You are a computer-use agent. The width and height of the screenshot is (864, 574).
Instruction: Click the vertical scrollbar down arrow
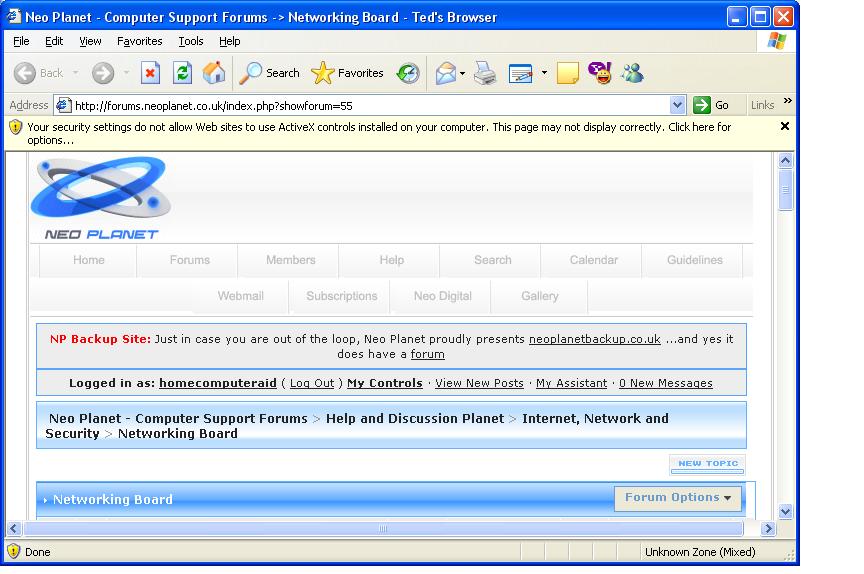click(x=785, y=512)
